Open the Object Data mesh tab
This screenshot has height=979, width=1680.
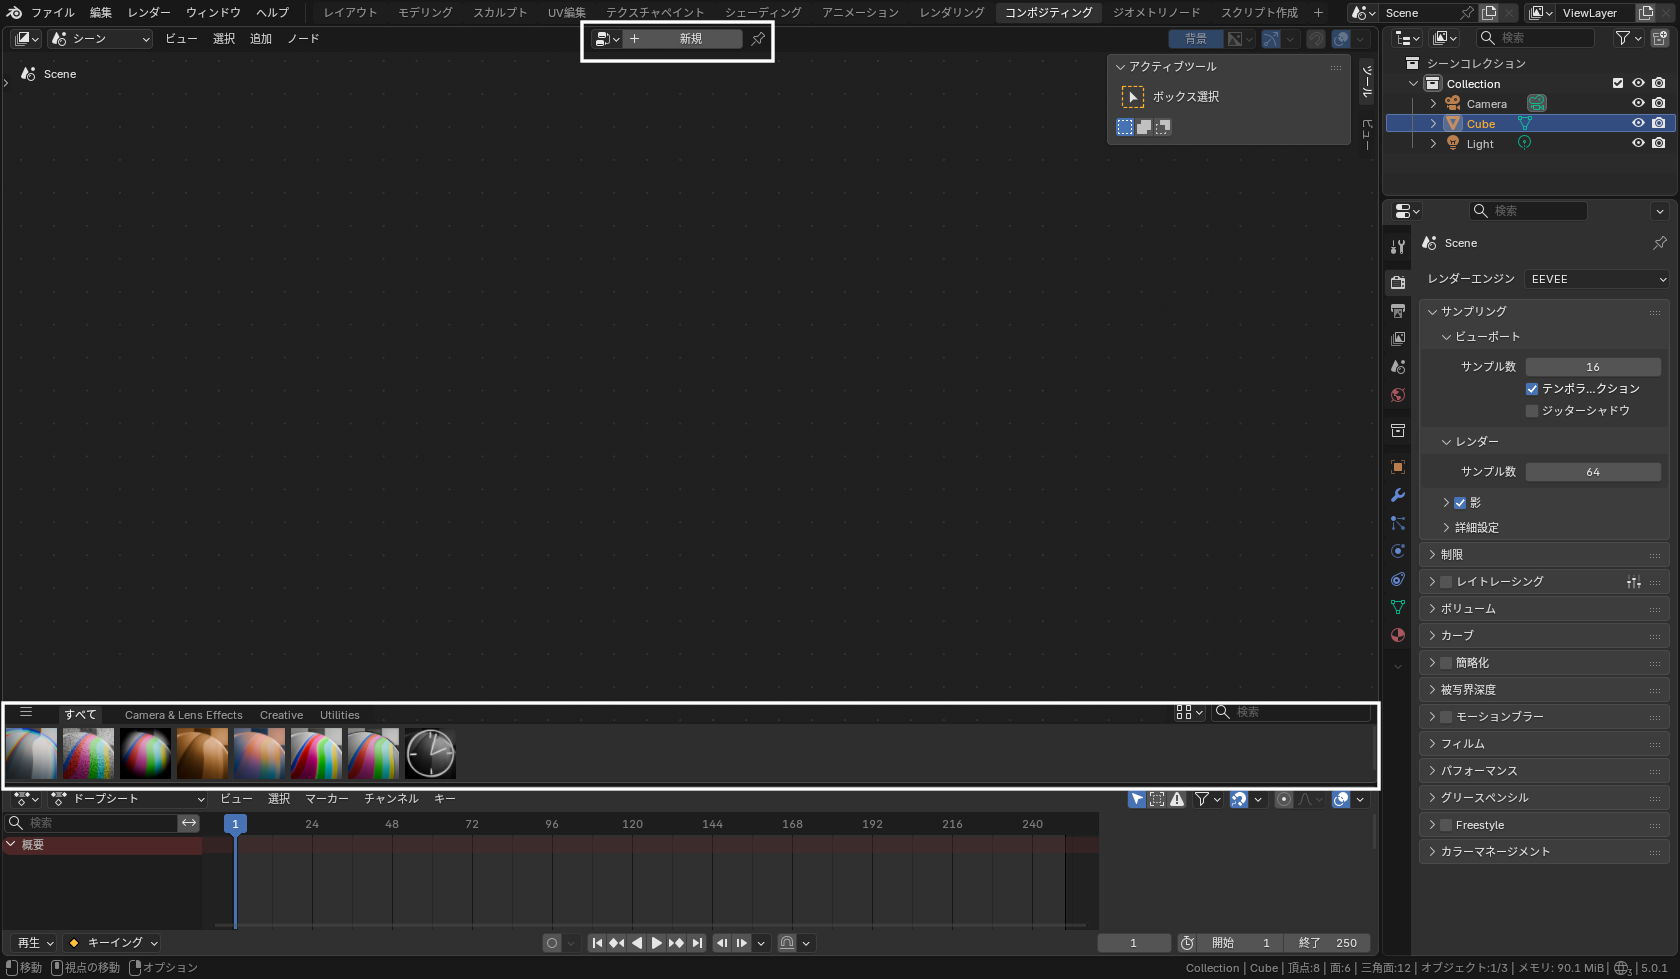click(x=1398, y=607)
